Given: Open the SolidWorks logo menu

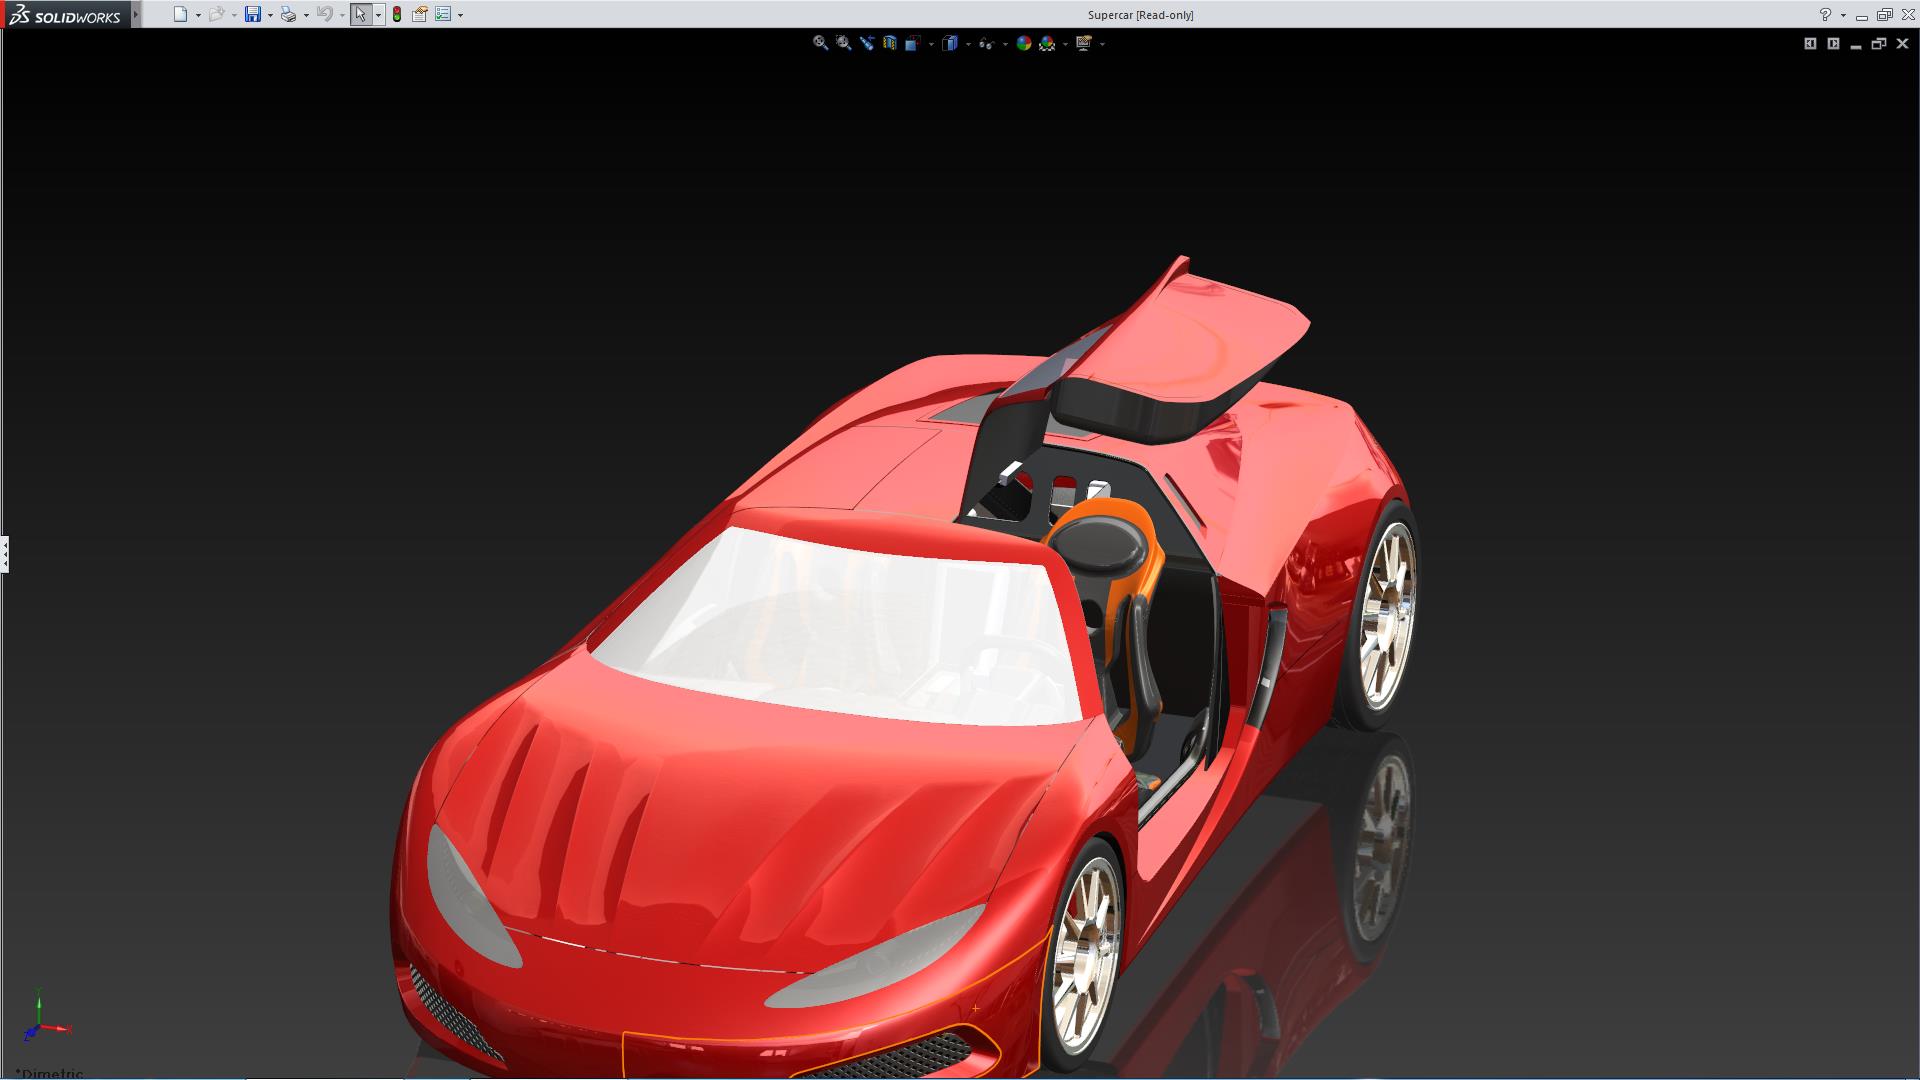Looking at the screenshot, I should 65,15.
